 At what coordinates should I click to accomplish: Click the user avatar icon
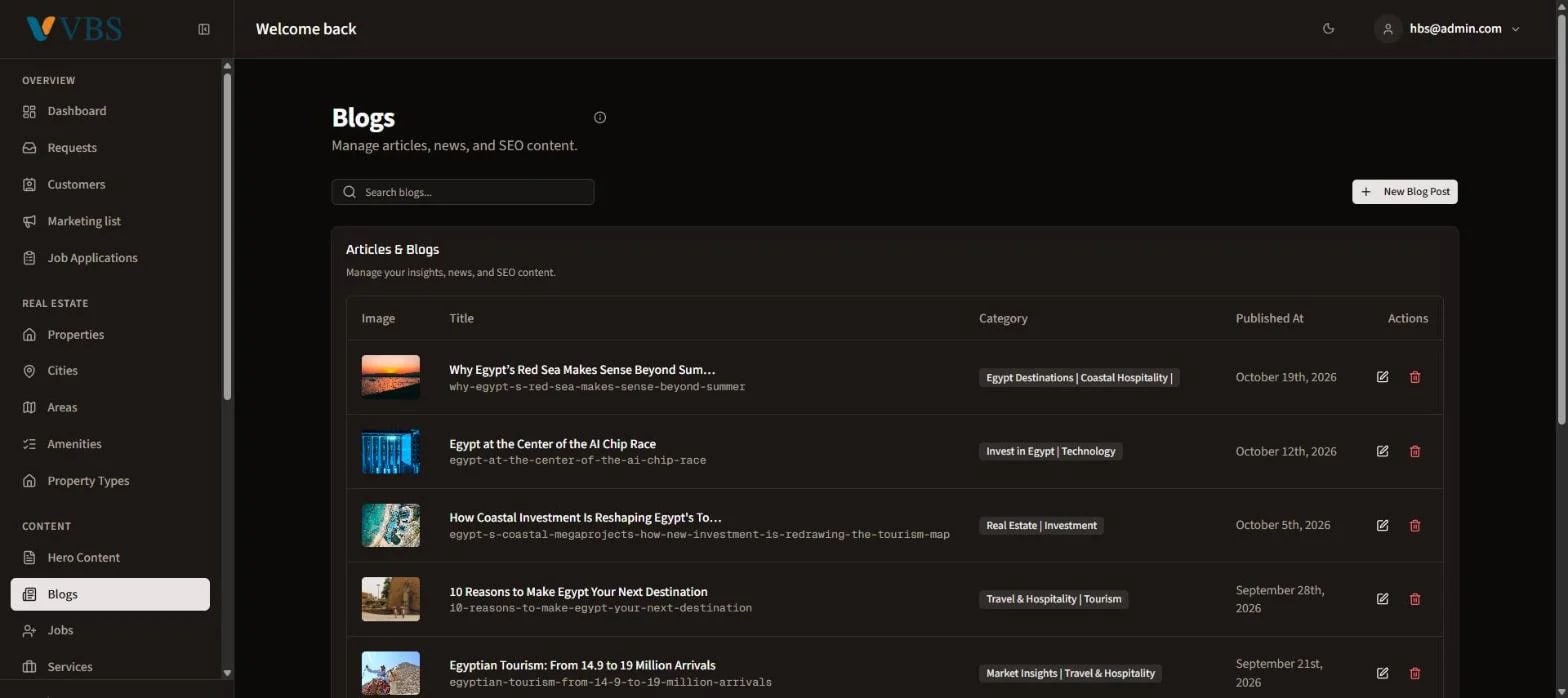point(1387,29)
